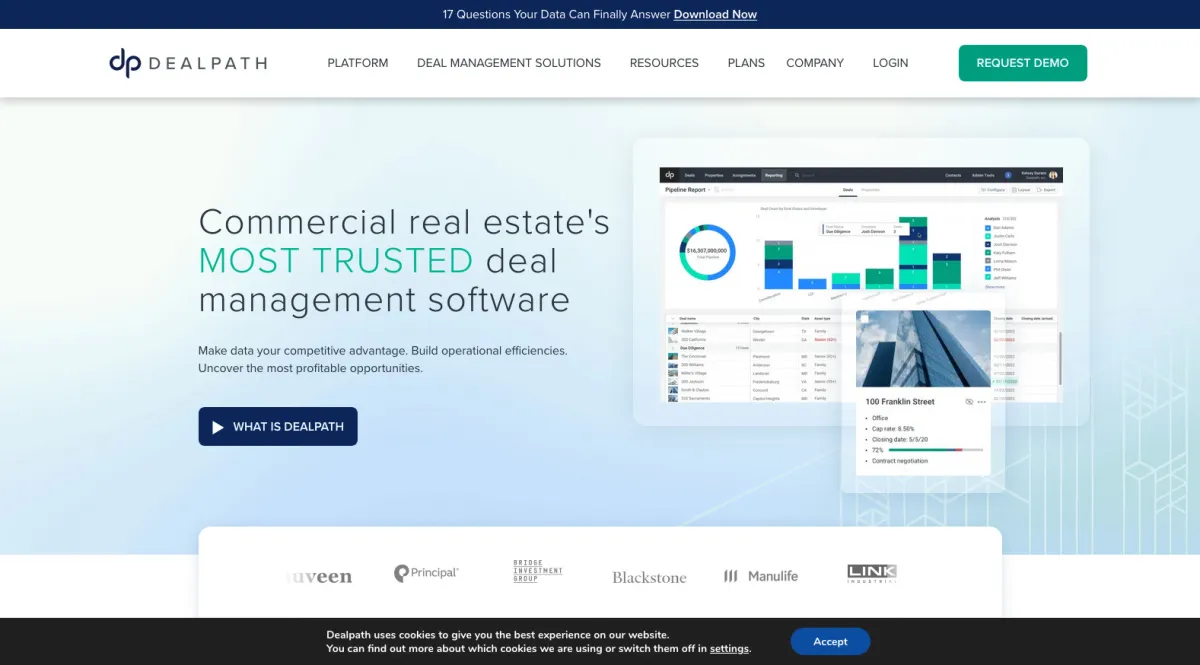The height and width of the screenshot is (665, 1200).
Task: Click the deals table vertical scrollbar
Action: point(1060,357)
